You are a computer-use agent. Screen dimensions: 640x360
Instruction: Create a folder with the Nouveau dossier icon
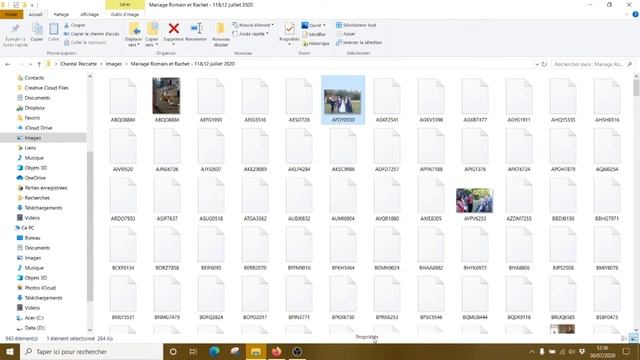tap(220, 29)
